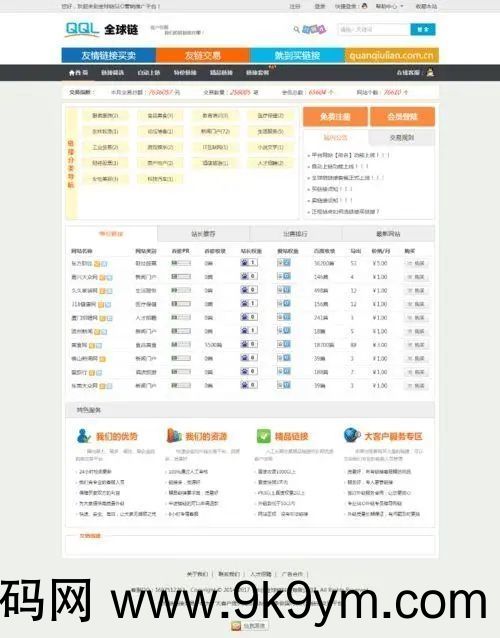This screenshot has width=500, height=638.
Task: Switch to the 最新网站 tab
Action: pos(388,234)
